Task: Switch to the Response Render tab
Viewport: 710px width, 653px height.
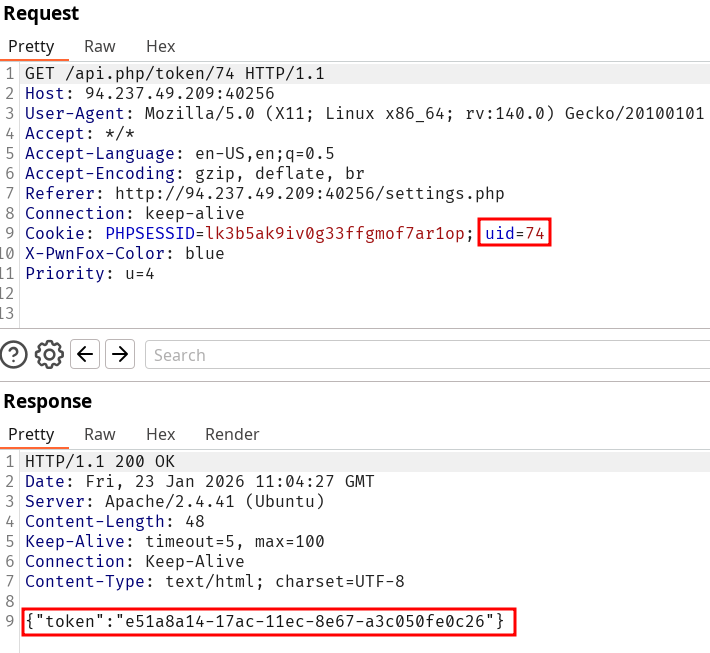Action: [x=232, y=434]
